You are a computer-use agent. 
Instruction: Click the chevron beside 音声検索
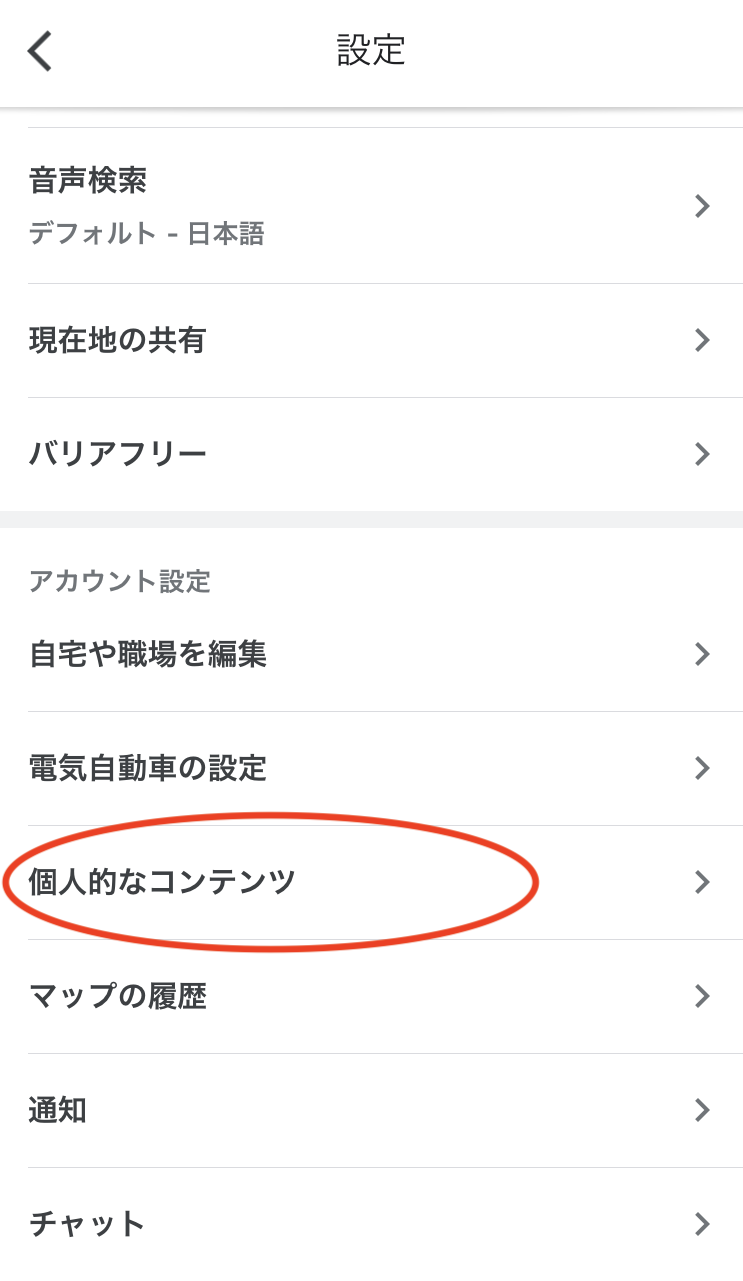pos(702,206)
